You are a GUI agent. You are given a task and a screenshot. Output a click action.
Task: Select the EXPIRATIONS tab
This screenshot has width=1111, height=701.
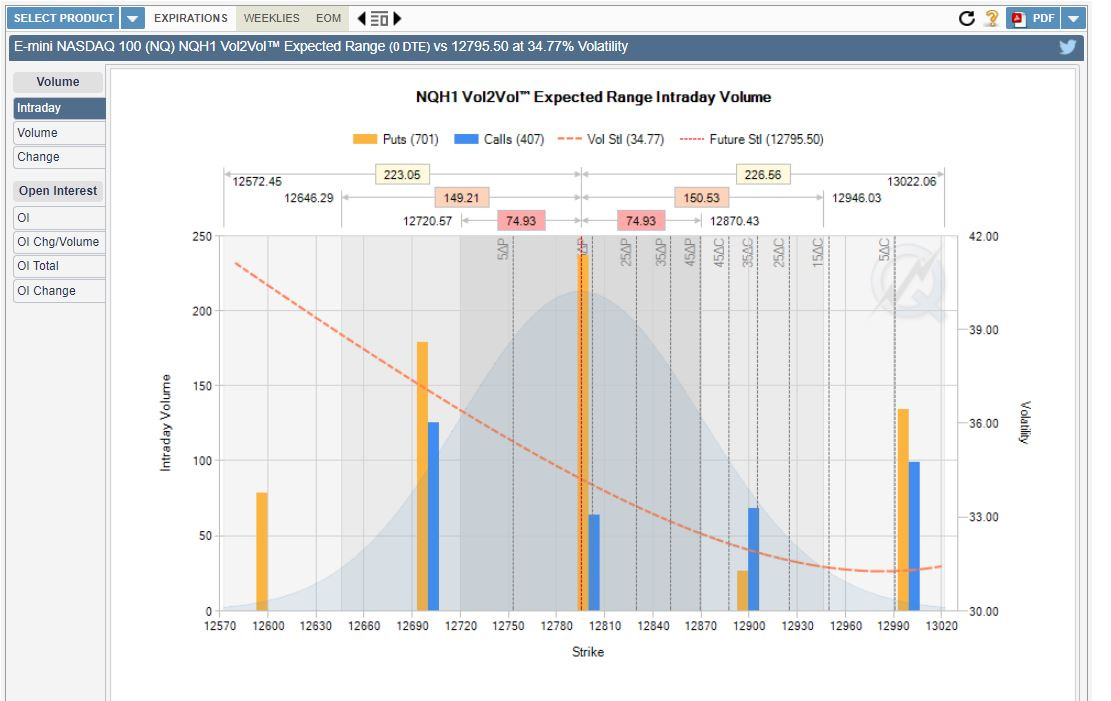[x=190, y=17]
